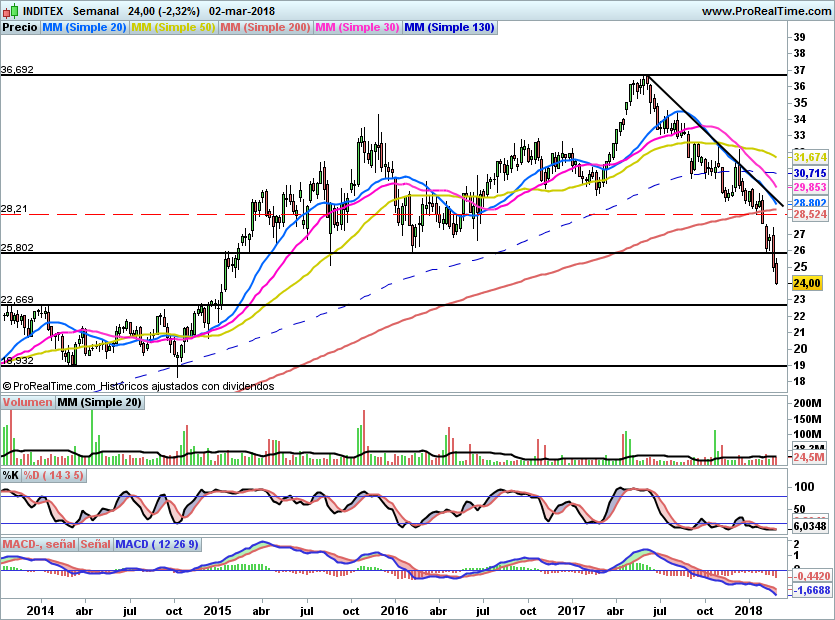This screenshot has width=835, height=620.
Task: Select the MM (Simple 200) indicator label
Action: (x=265, y=28)
